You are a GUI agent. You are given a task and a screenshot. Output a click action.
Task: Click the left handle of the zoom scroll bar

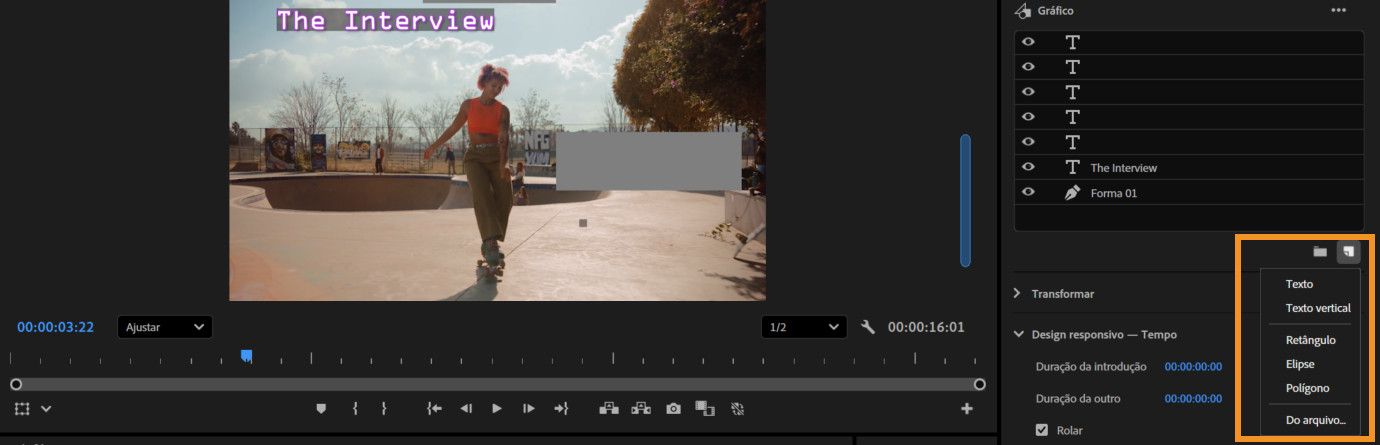[15, 384]
